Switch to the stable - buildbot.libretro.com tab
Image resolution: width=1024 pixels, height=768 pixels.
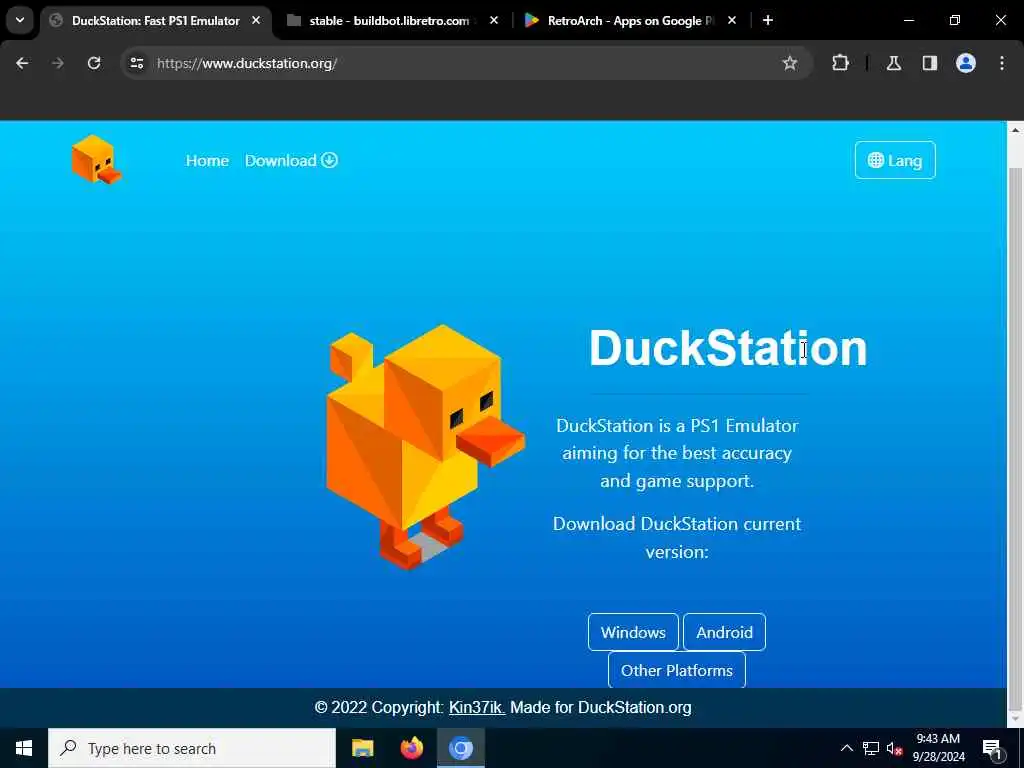tap(389, 21)
